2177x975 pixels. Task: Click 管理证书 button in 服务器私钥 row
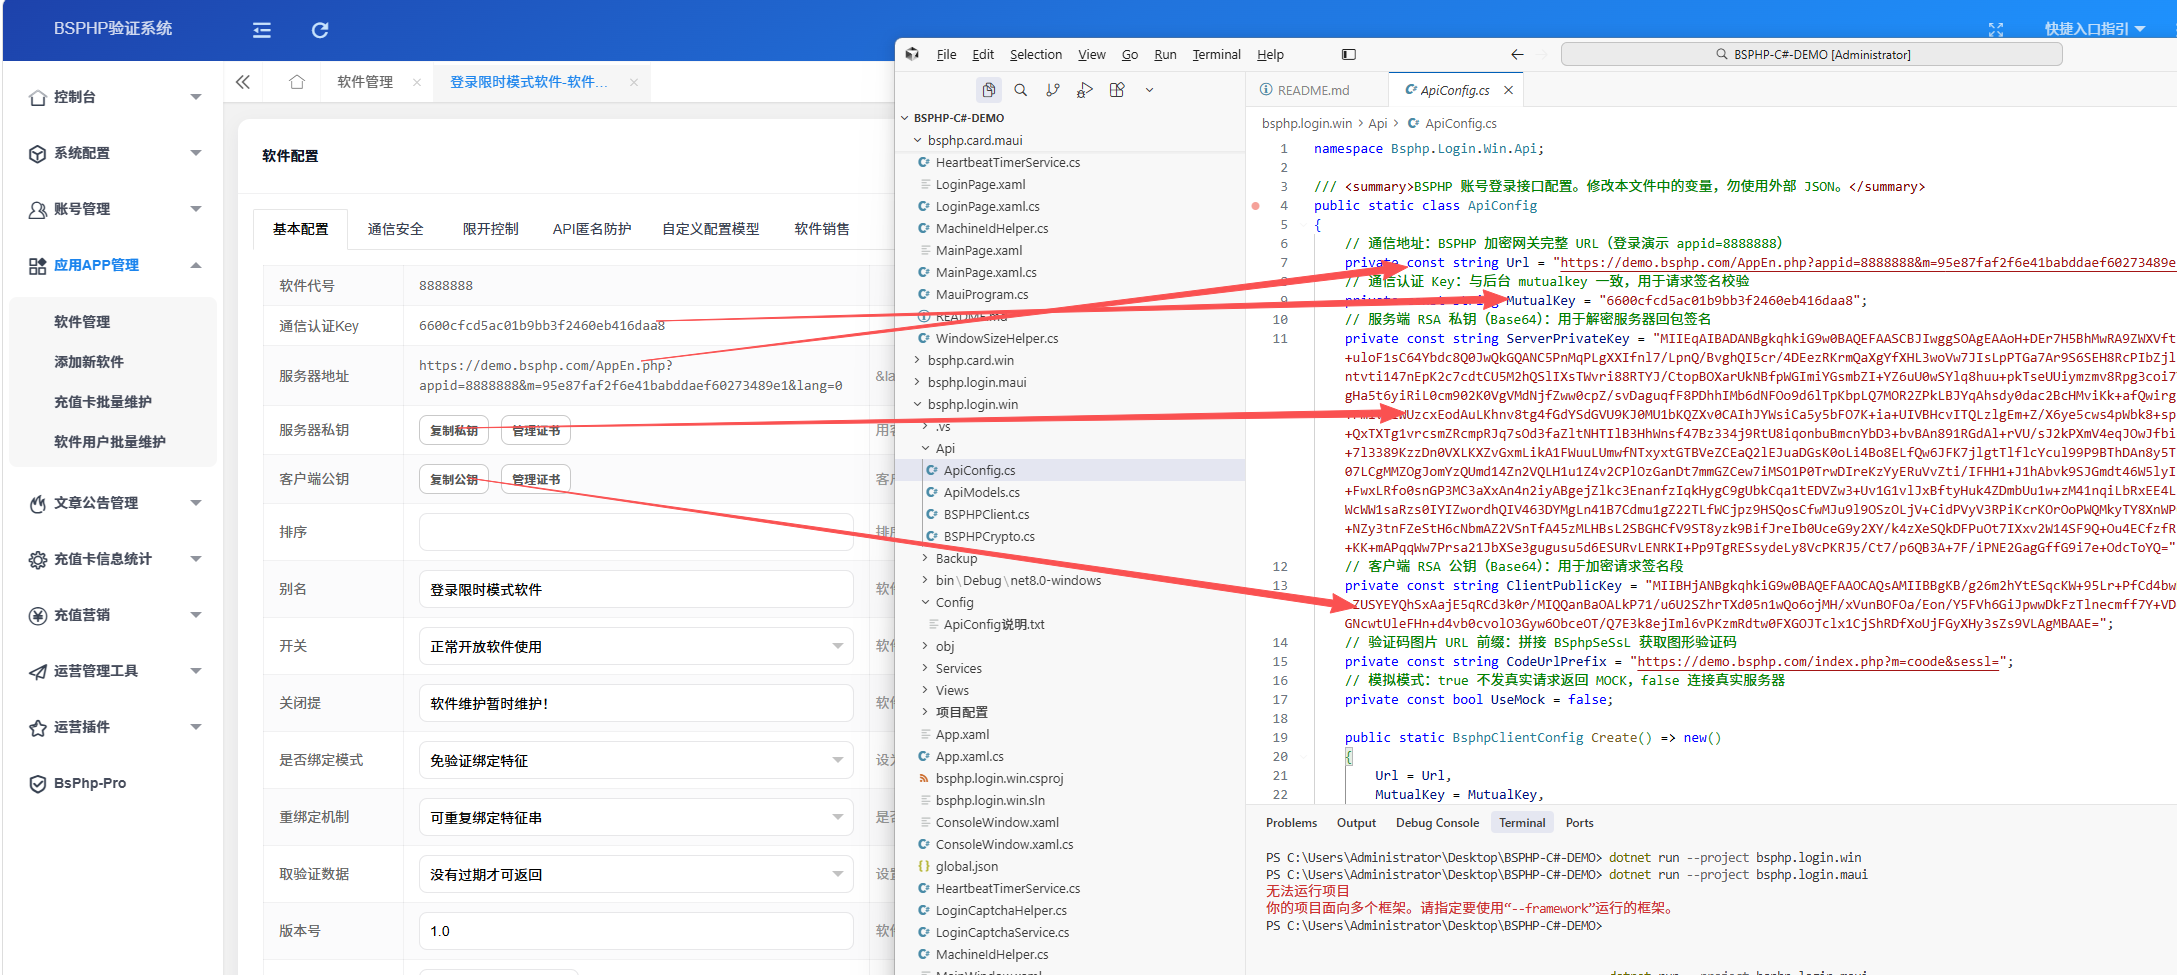click(536, 430)
